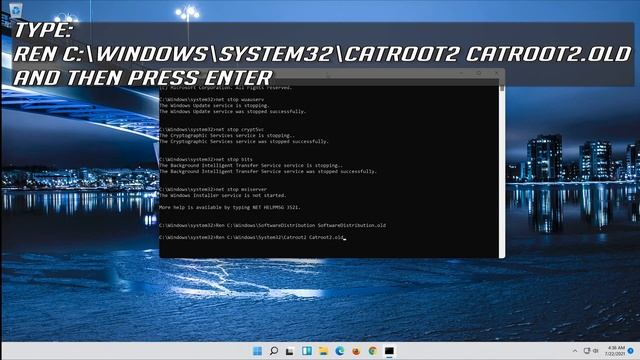Select the Command Prompt taskbar icon

point(389,351)
